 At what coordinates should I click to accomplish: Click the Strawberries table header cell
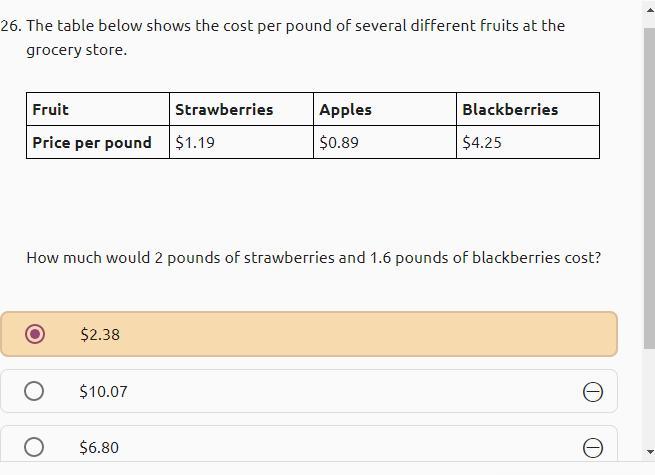click(224, 110)
